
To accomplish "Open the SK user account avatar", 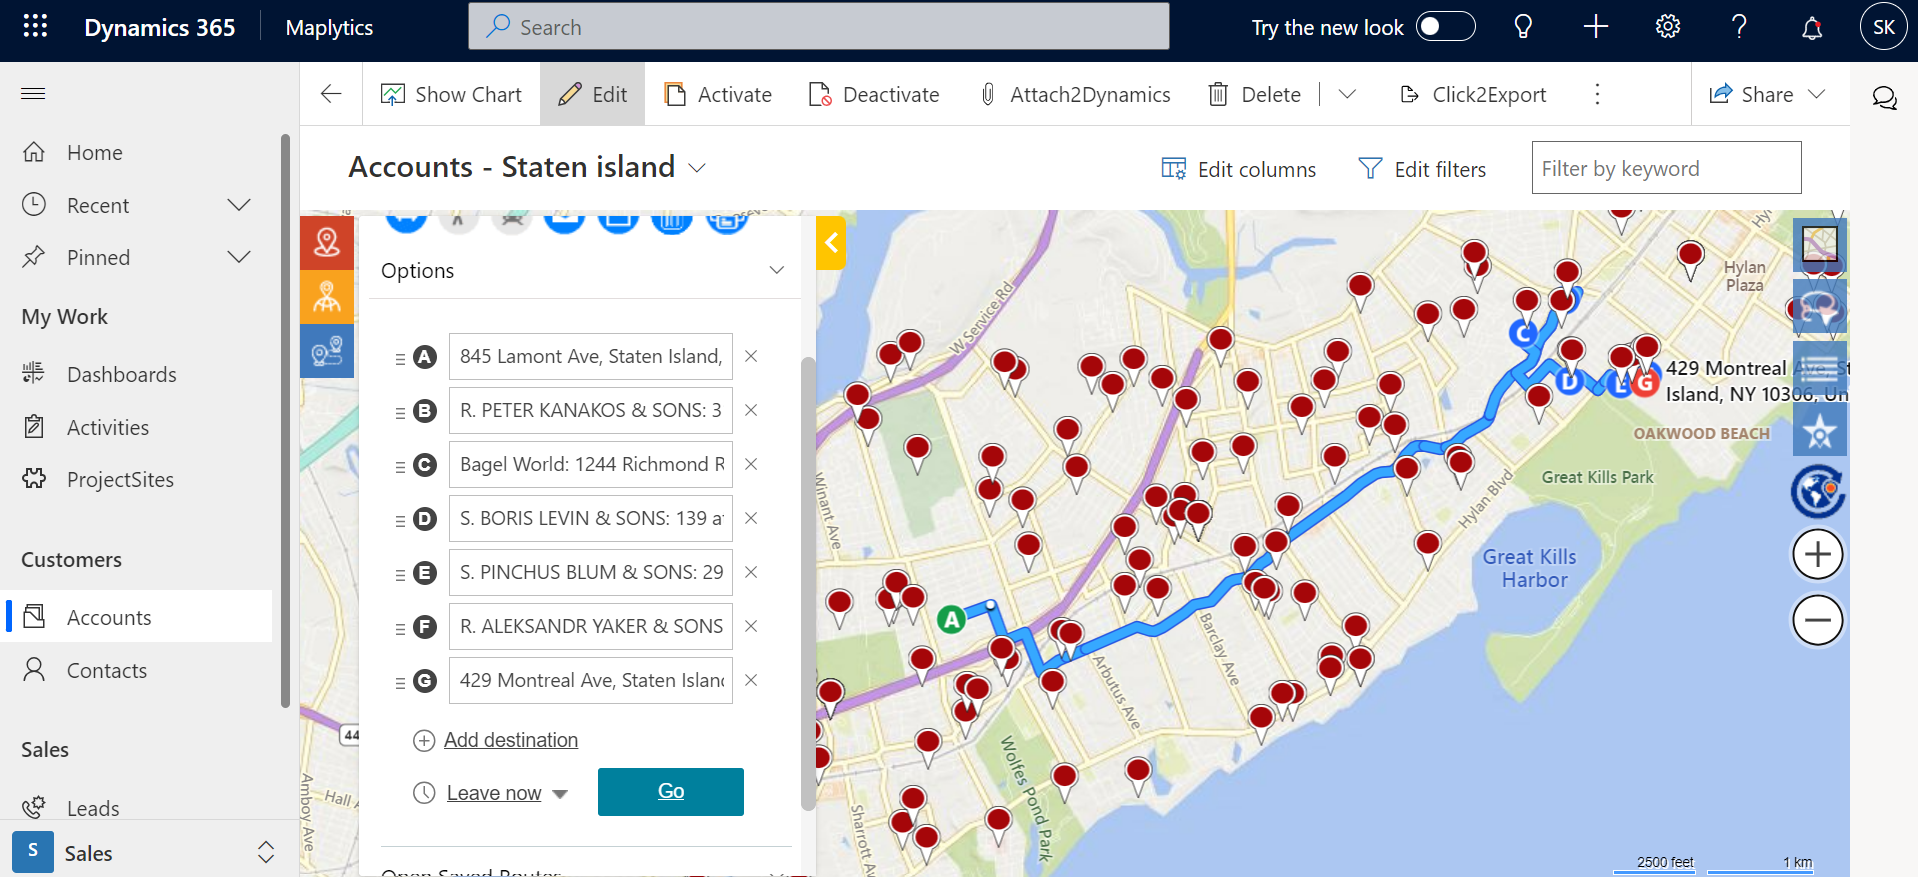I will tap(1883, 27).
